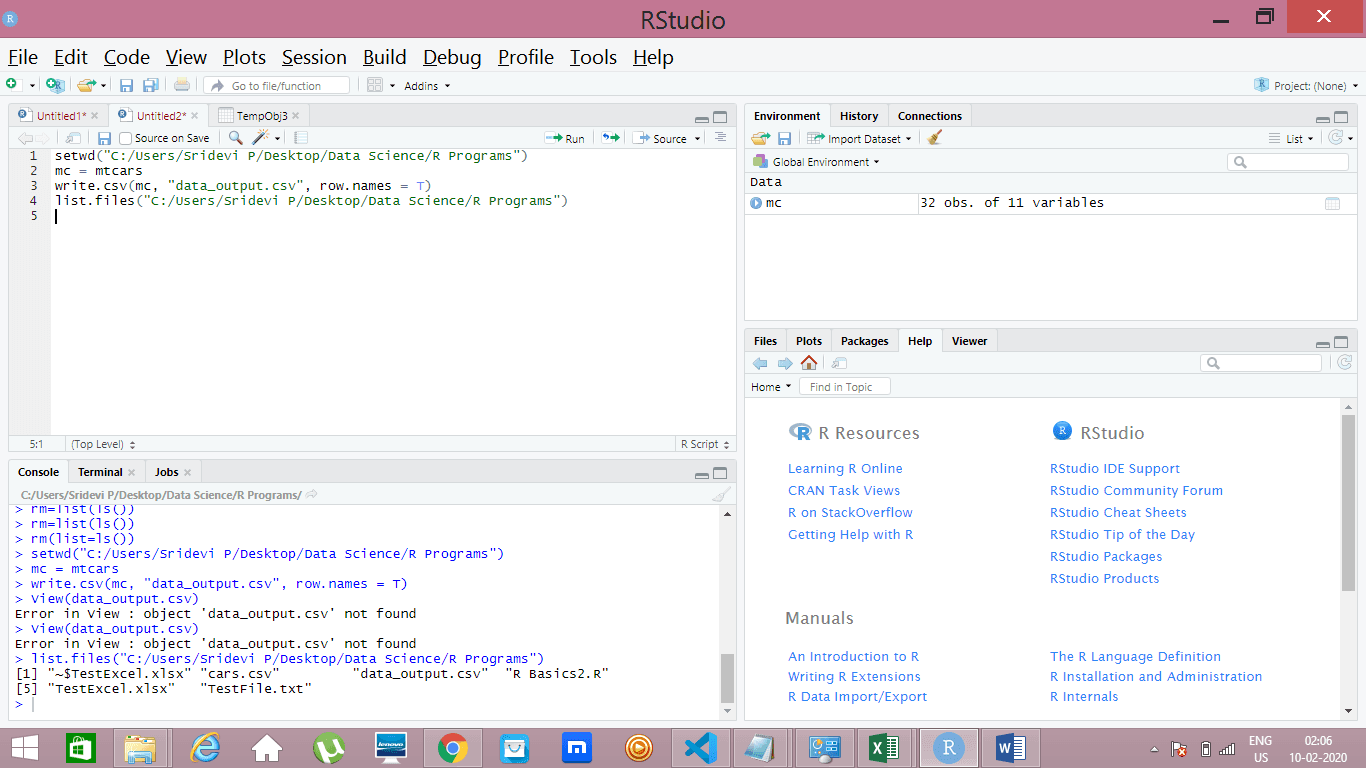Click the Print document icon
The width and height of the screenshot is (1366, 768).
pos(181,85)
